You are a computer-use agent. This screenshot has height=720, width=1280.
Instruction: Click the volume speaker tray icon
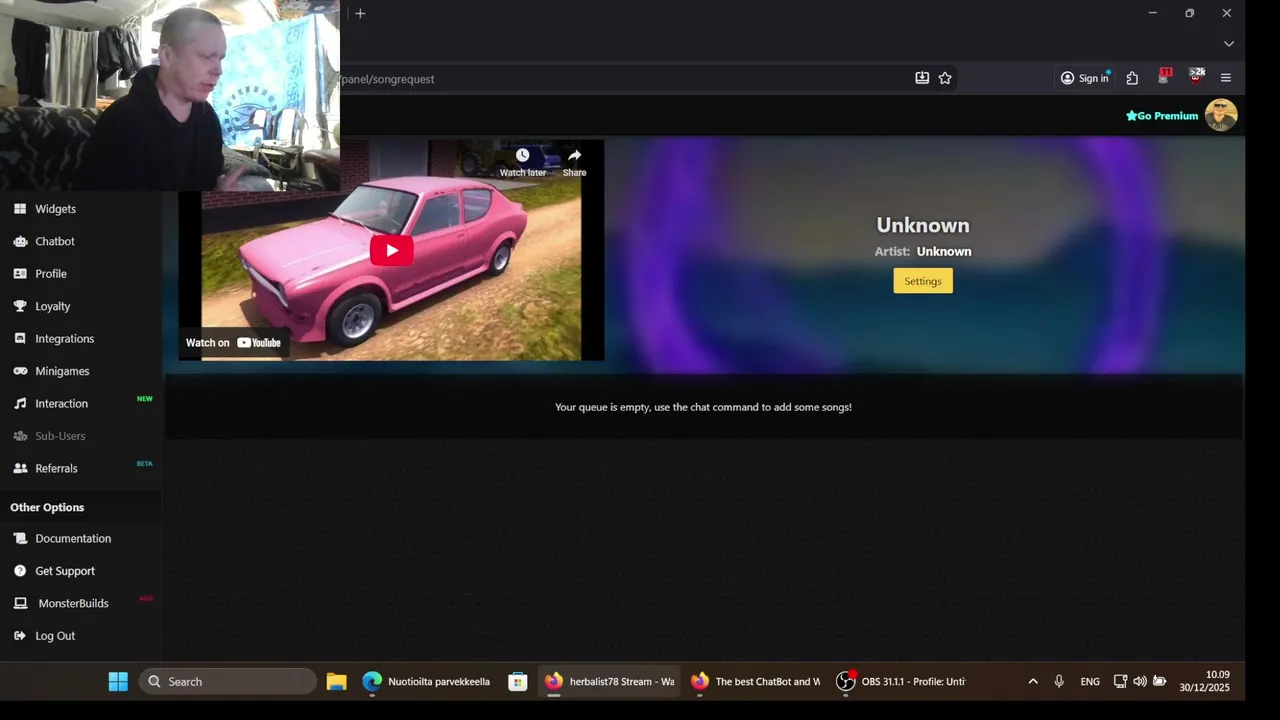tap(1140, 682)
